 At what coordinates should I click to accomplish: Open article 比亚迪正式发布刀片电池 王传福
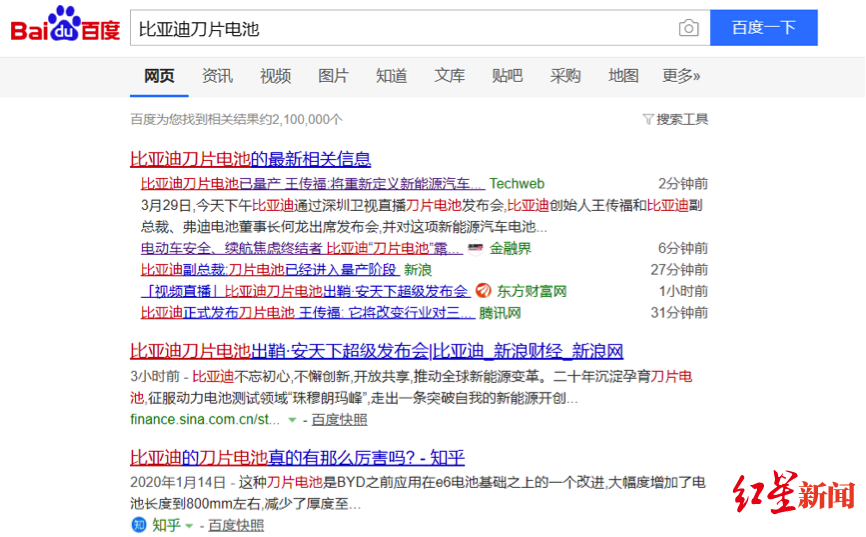coord(308,313)
